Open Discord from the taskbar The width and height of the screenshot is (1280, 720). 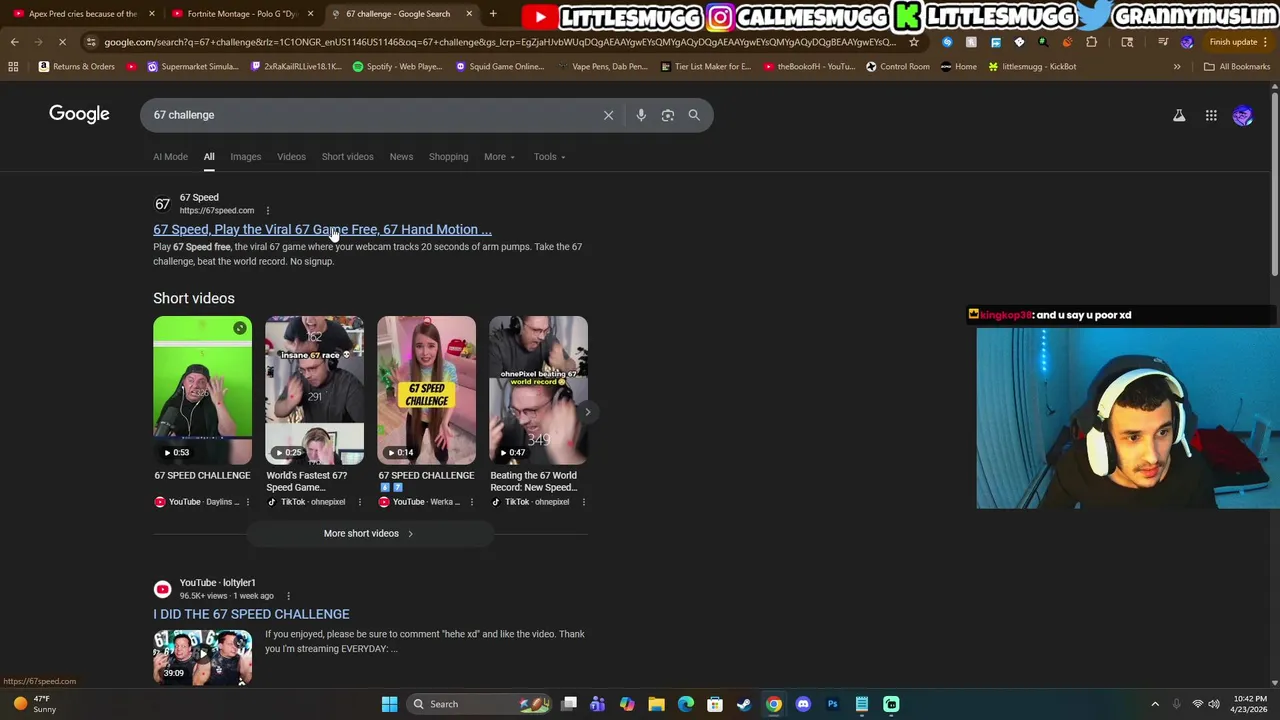pos(803,704)
